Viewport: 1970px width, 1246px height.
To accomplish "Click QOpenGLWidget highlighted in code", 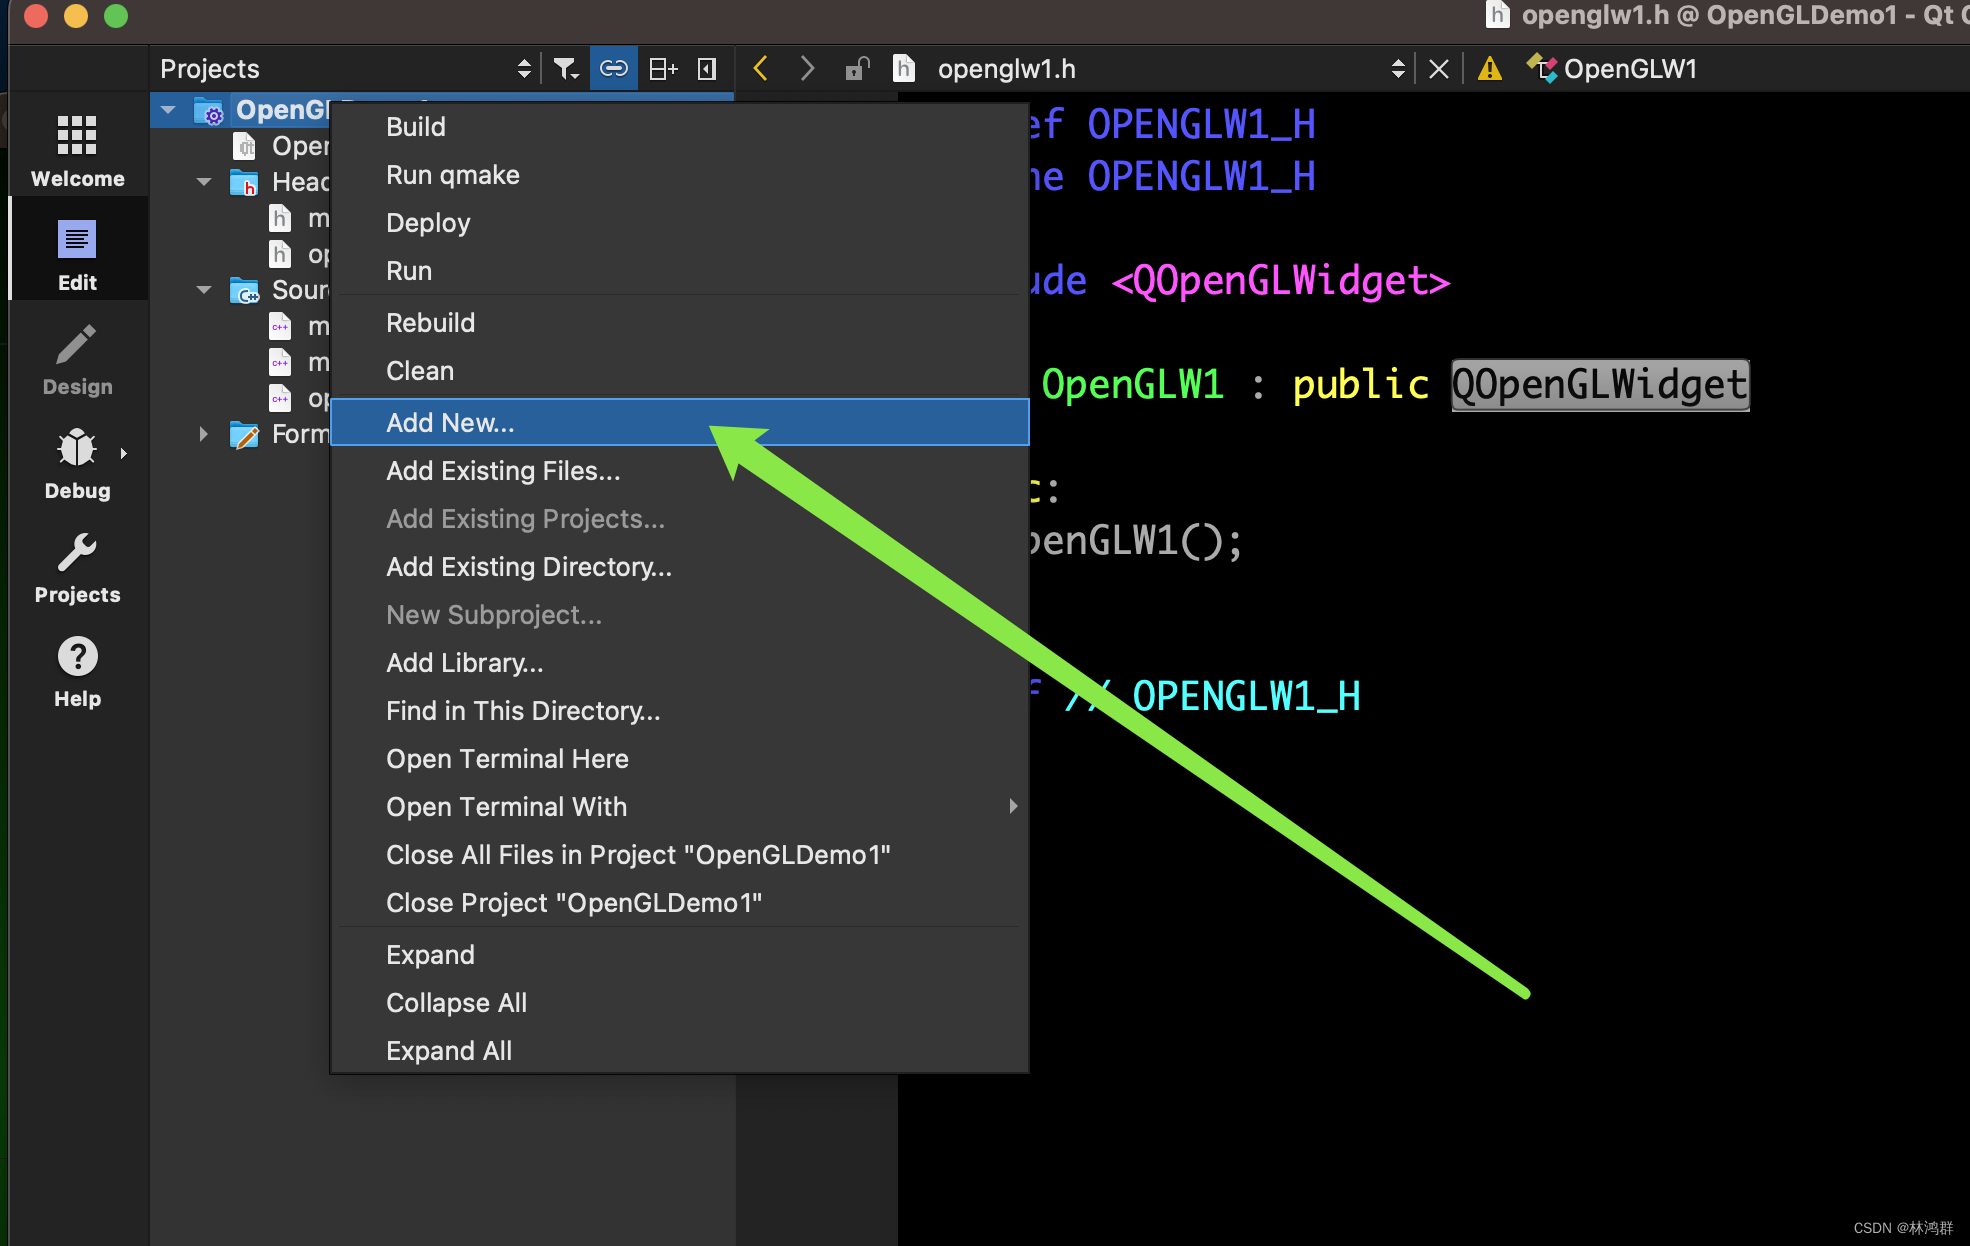I will [1599, 385].
